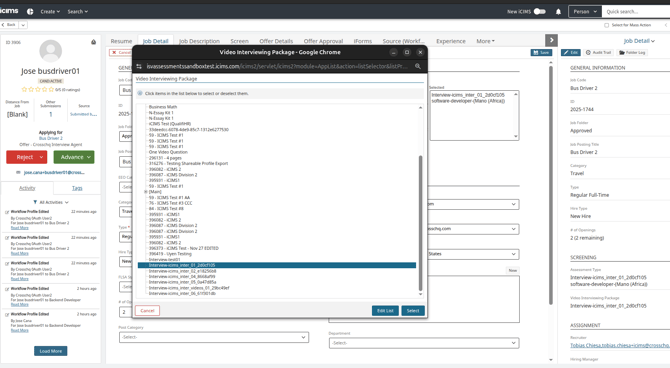Click the candidate avatar photo
The width and height of the screenshot is (670, 368).
(x=50, y=51)
